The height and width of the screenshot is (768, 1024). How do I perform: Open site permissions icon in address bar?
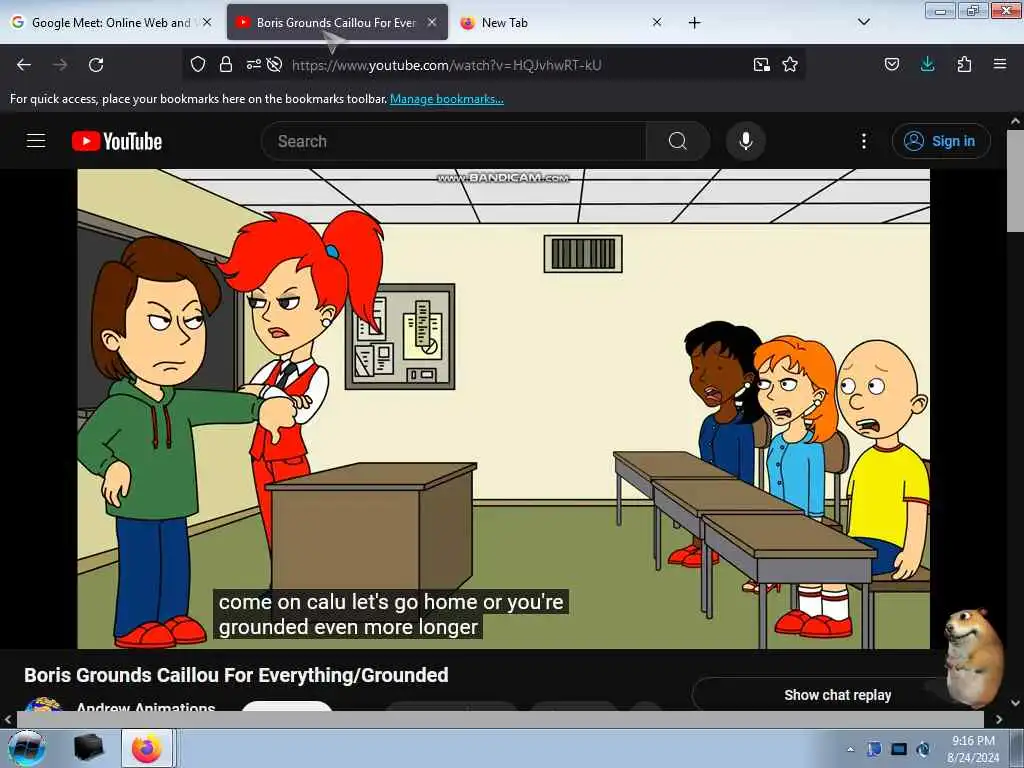tap(253, 64)
